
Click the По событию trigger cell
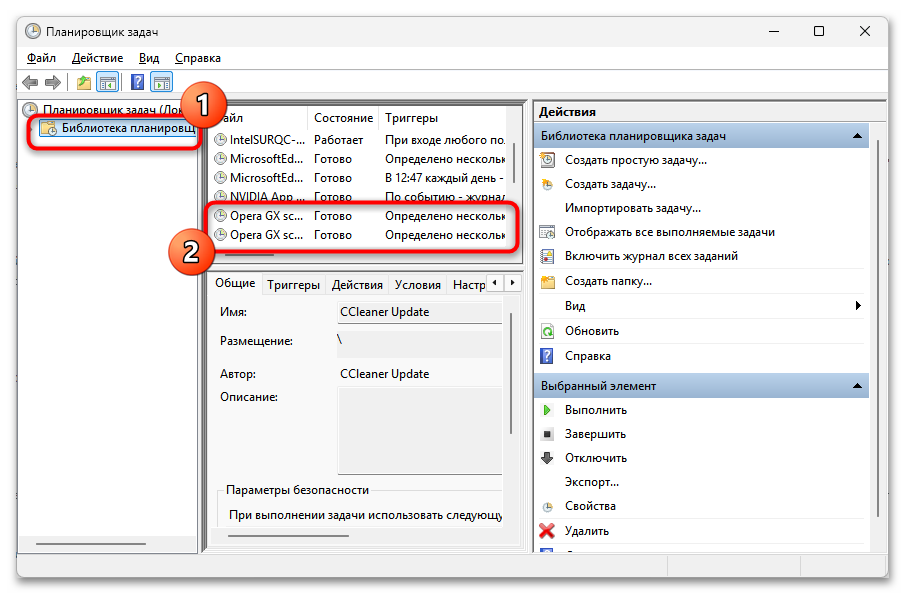444,197
